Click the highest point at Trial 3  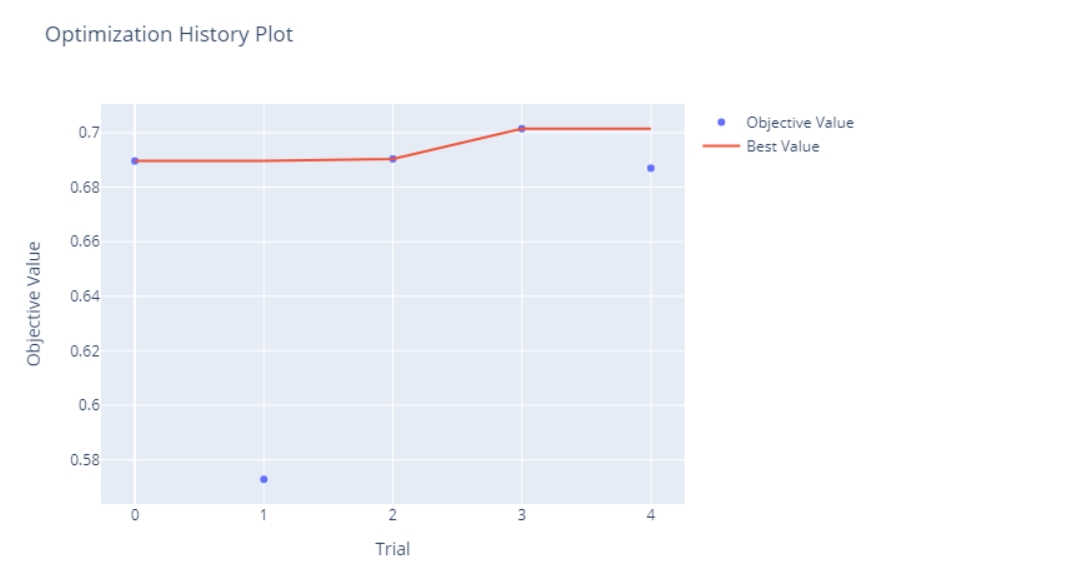pyautogui.click(x=522, y=129)
